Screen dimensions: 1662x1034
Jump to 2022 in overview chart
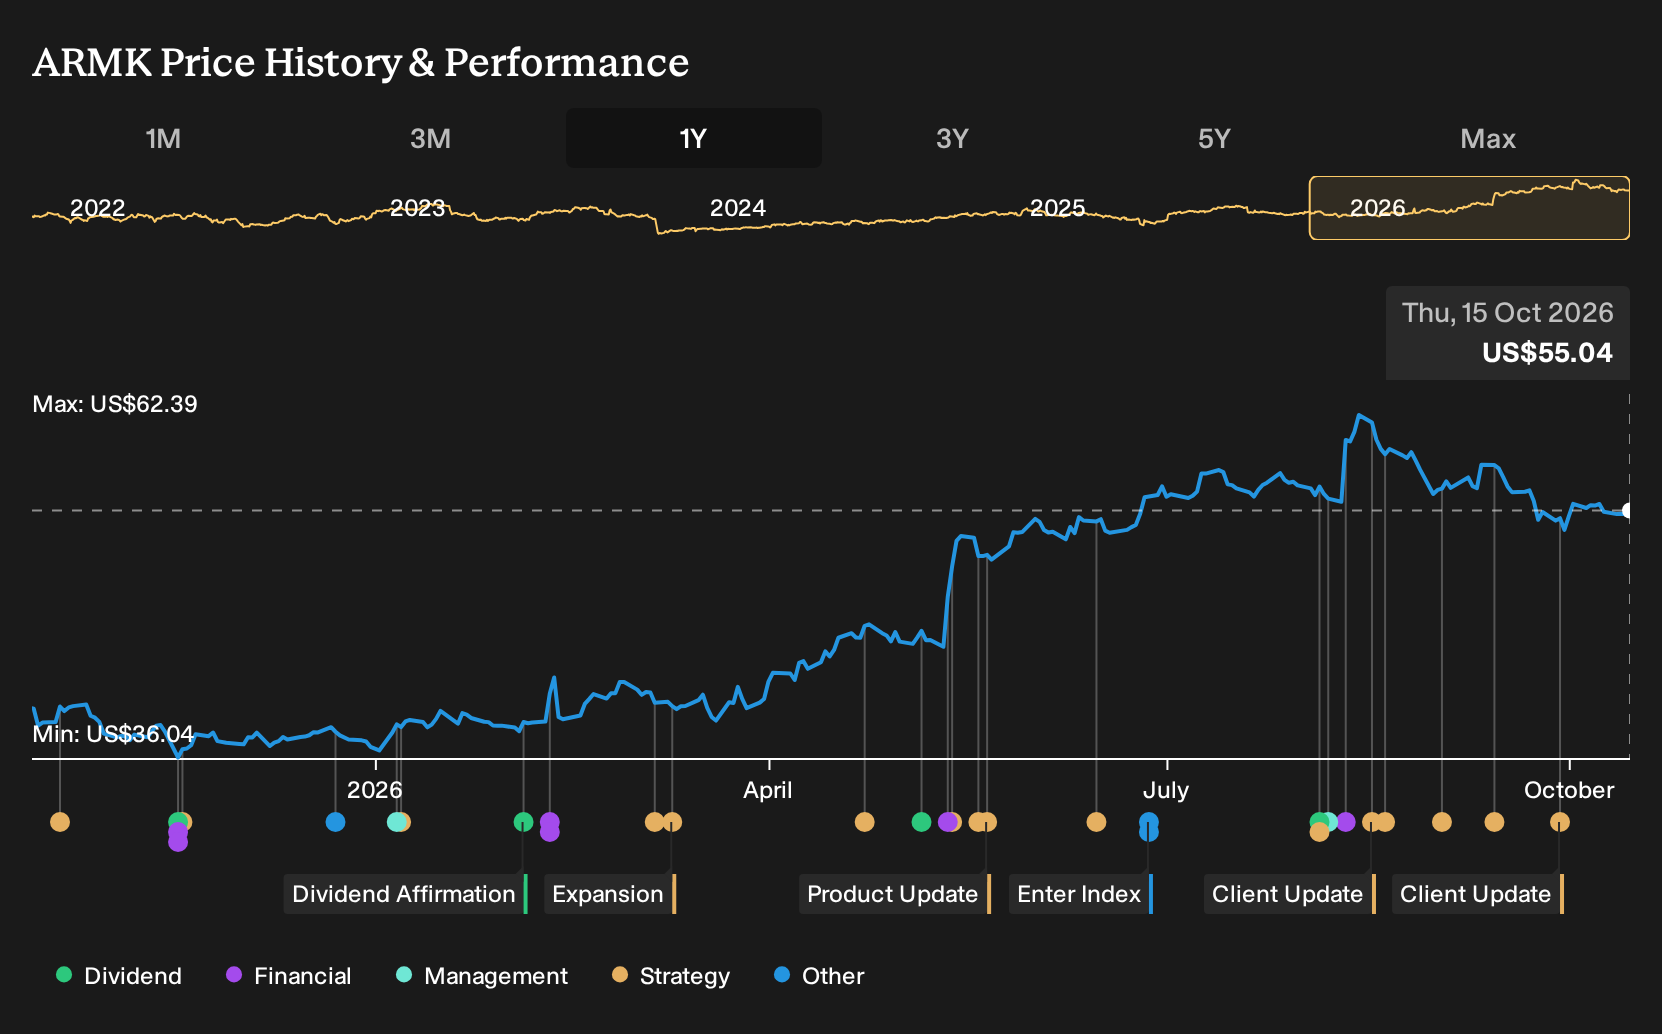pyautogui.click(x=97, y=208)
